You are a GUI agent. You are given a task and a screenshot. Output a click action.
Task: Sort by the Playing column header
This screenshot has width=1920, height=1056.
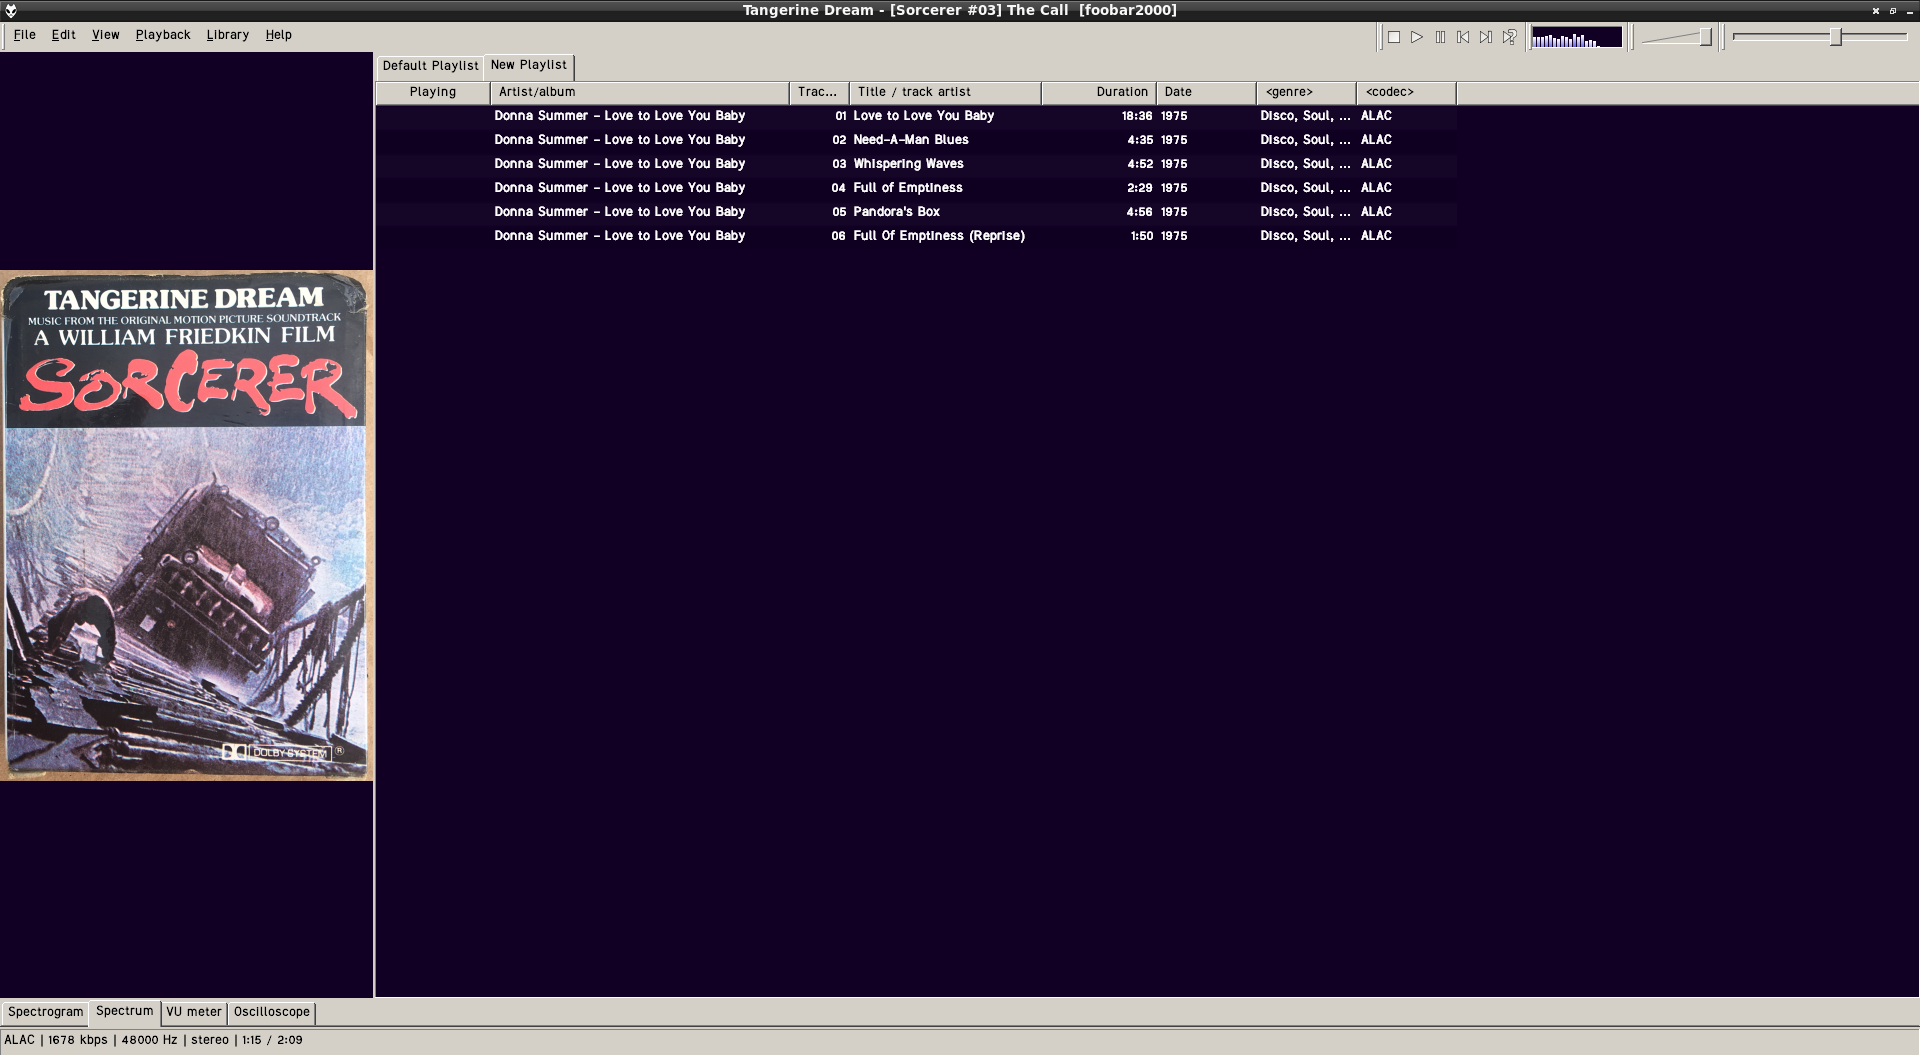(x=433, y=92)
